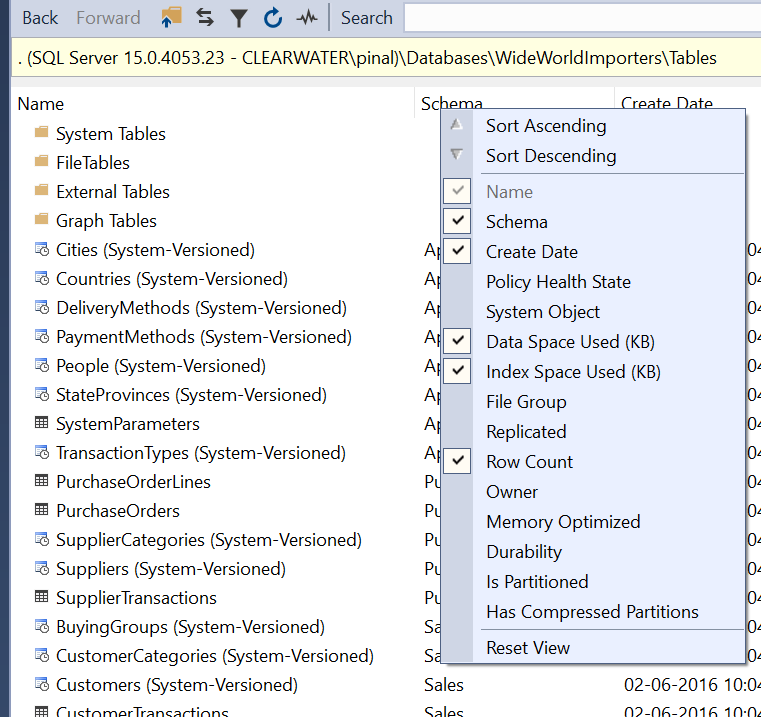The height and width of the screenshot is (717, 761).
Task: Click the Sort Descending arrow icon
Action: [456, 154]
